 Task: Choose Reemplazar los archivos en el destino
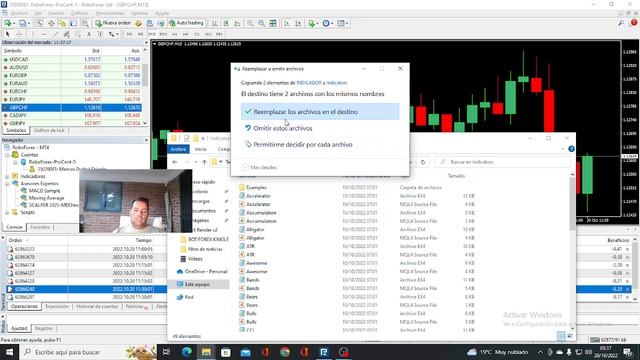point(320,111)
